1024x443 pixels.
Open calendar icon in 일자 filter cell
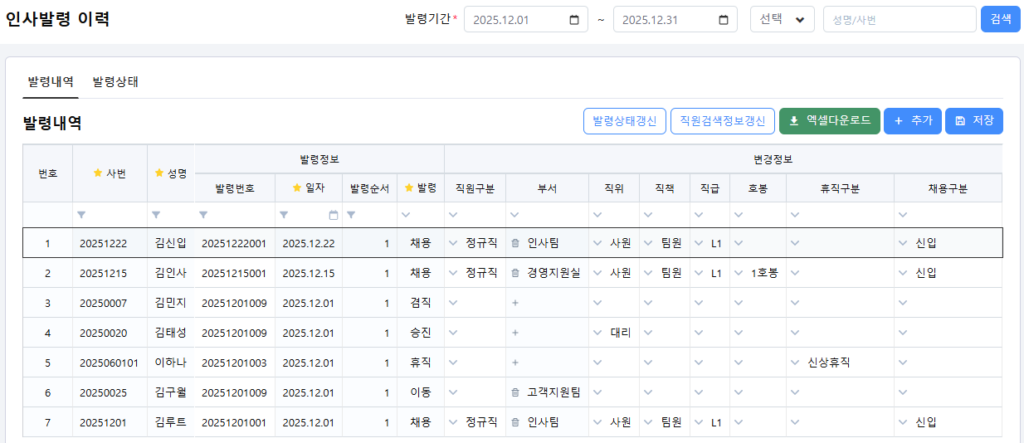point(334,215)
